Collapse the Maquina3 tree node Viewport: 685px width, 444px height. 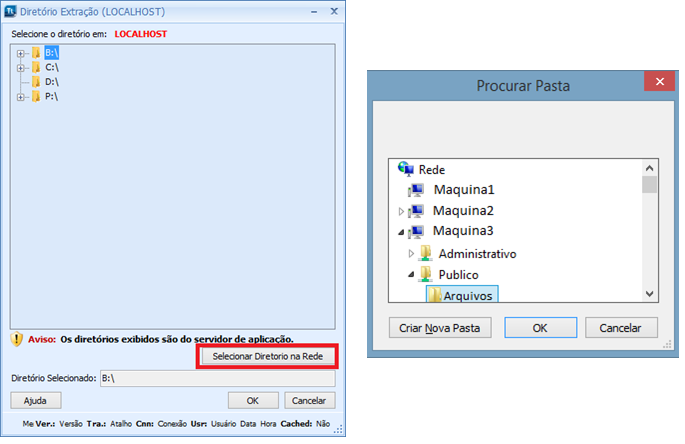401,232
